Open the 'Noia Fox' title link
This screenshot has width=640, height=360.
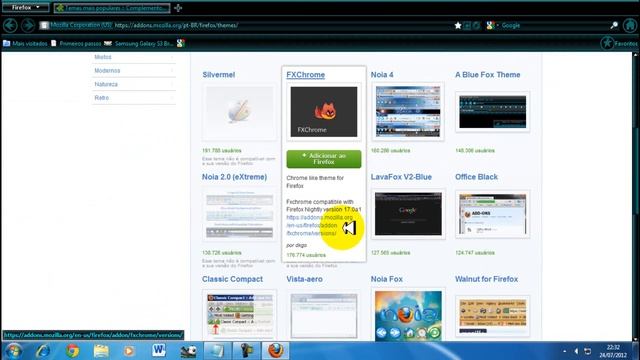coord(387,279)
